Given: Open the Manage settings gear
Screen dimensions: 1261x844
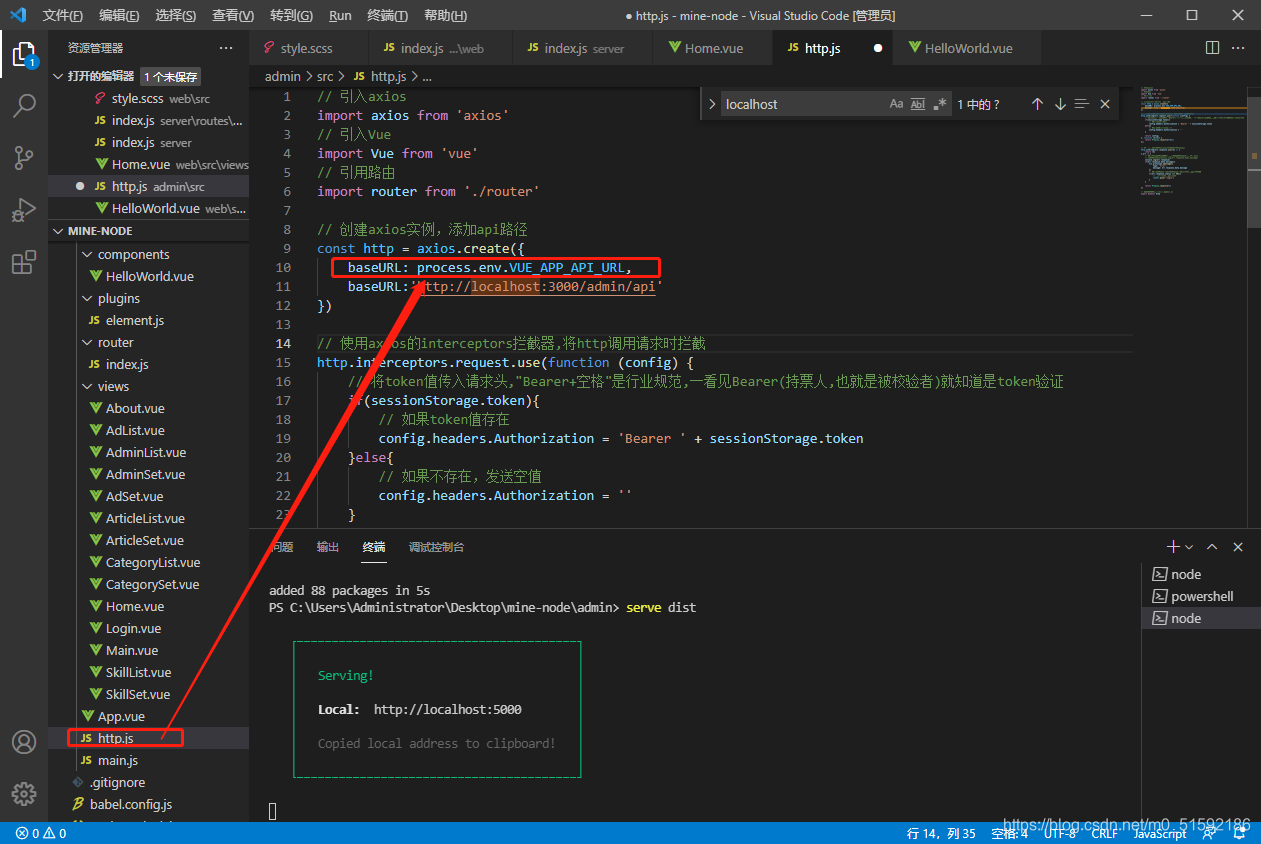Looking at the screenshot, I should (24, 794).
